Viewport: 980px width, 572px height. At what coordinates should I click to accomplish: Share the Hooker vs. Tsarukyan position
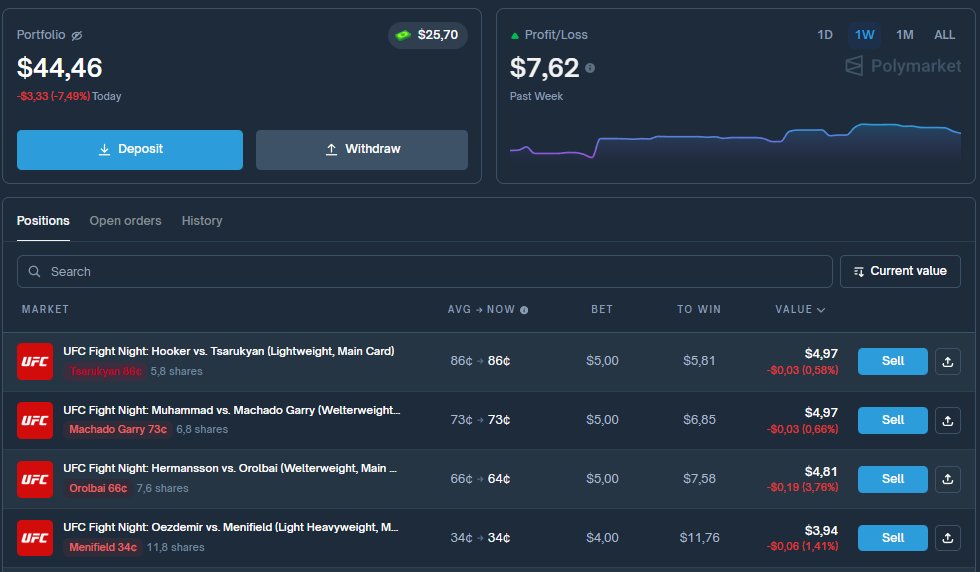tap(948, 362)
